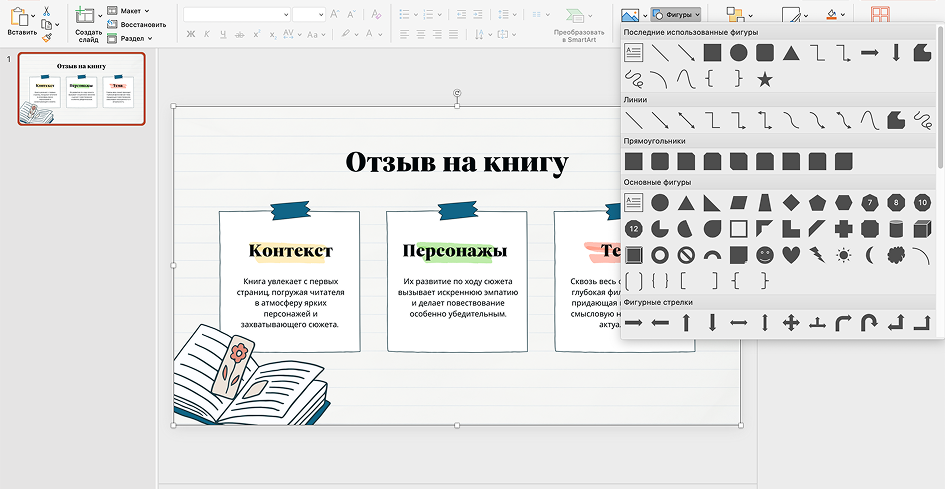945x489 pixels.
Task: Choose the diamond shape in basic shapes
Action: (x=791, y=202)
